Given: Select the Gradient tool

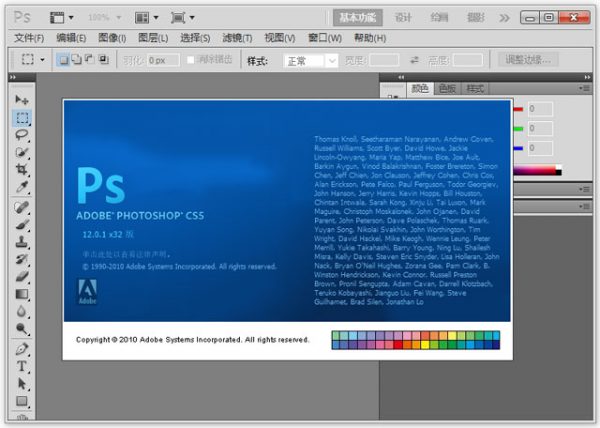Looking at the screenshot, I should [22, 294].
